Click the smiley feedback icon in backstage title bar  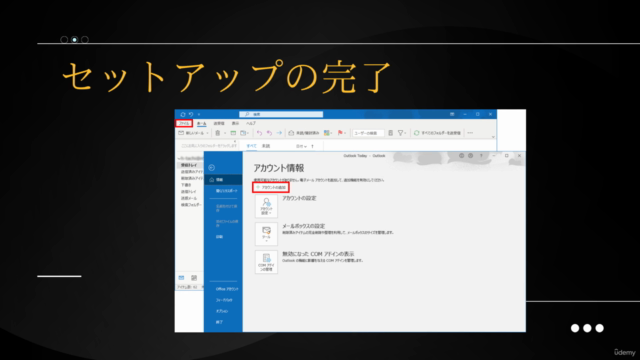click(462, 156)
